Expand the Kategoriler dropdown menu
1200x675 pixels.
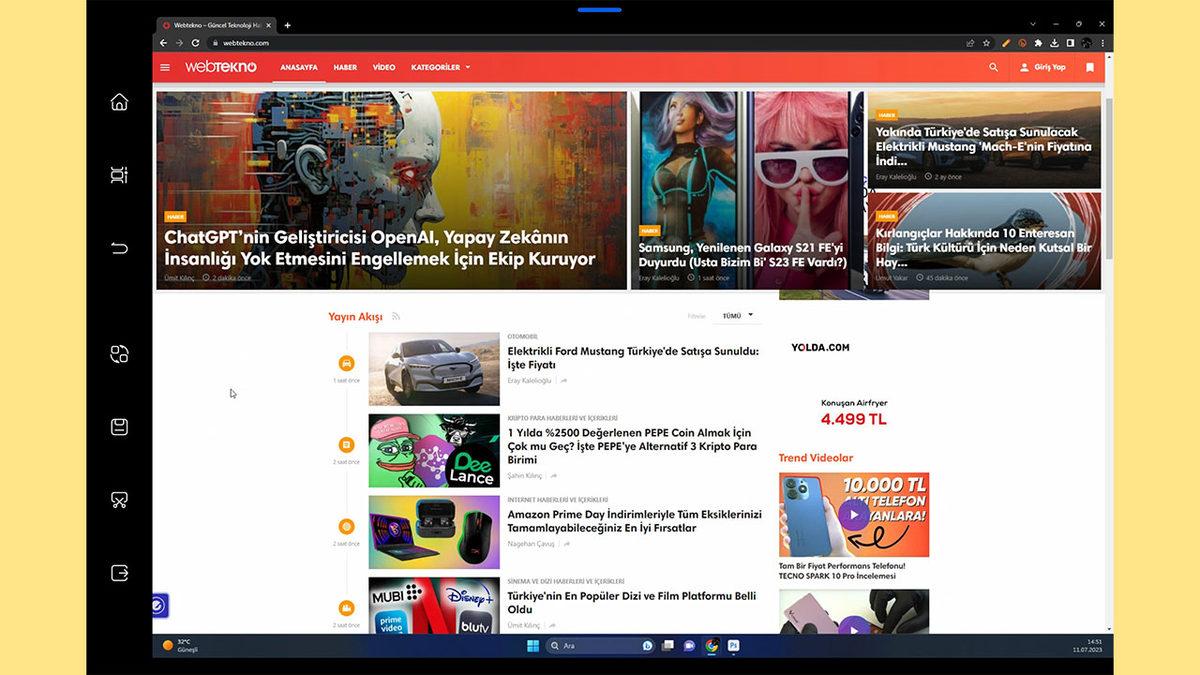click(x=440, y=67)
